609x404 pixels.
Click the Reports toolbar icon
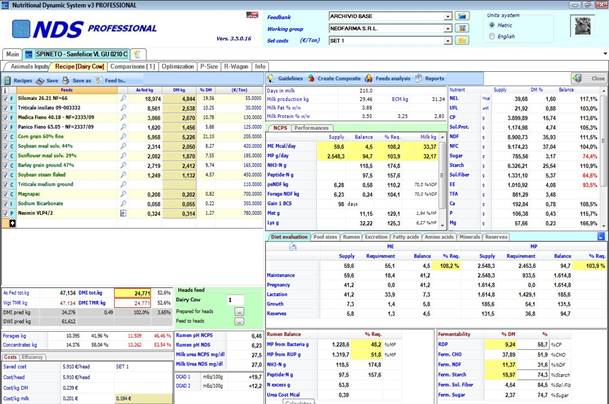pyautogui.click(x=419, y=78)
